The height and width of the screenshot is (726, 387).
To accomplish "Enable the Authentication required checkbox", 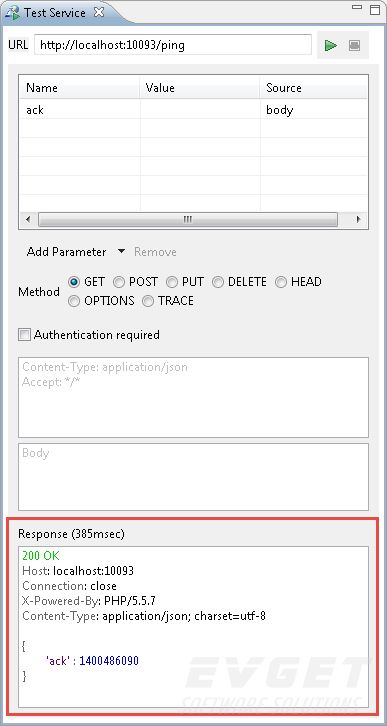I will coord(24,335).
